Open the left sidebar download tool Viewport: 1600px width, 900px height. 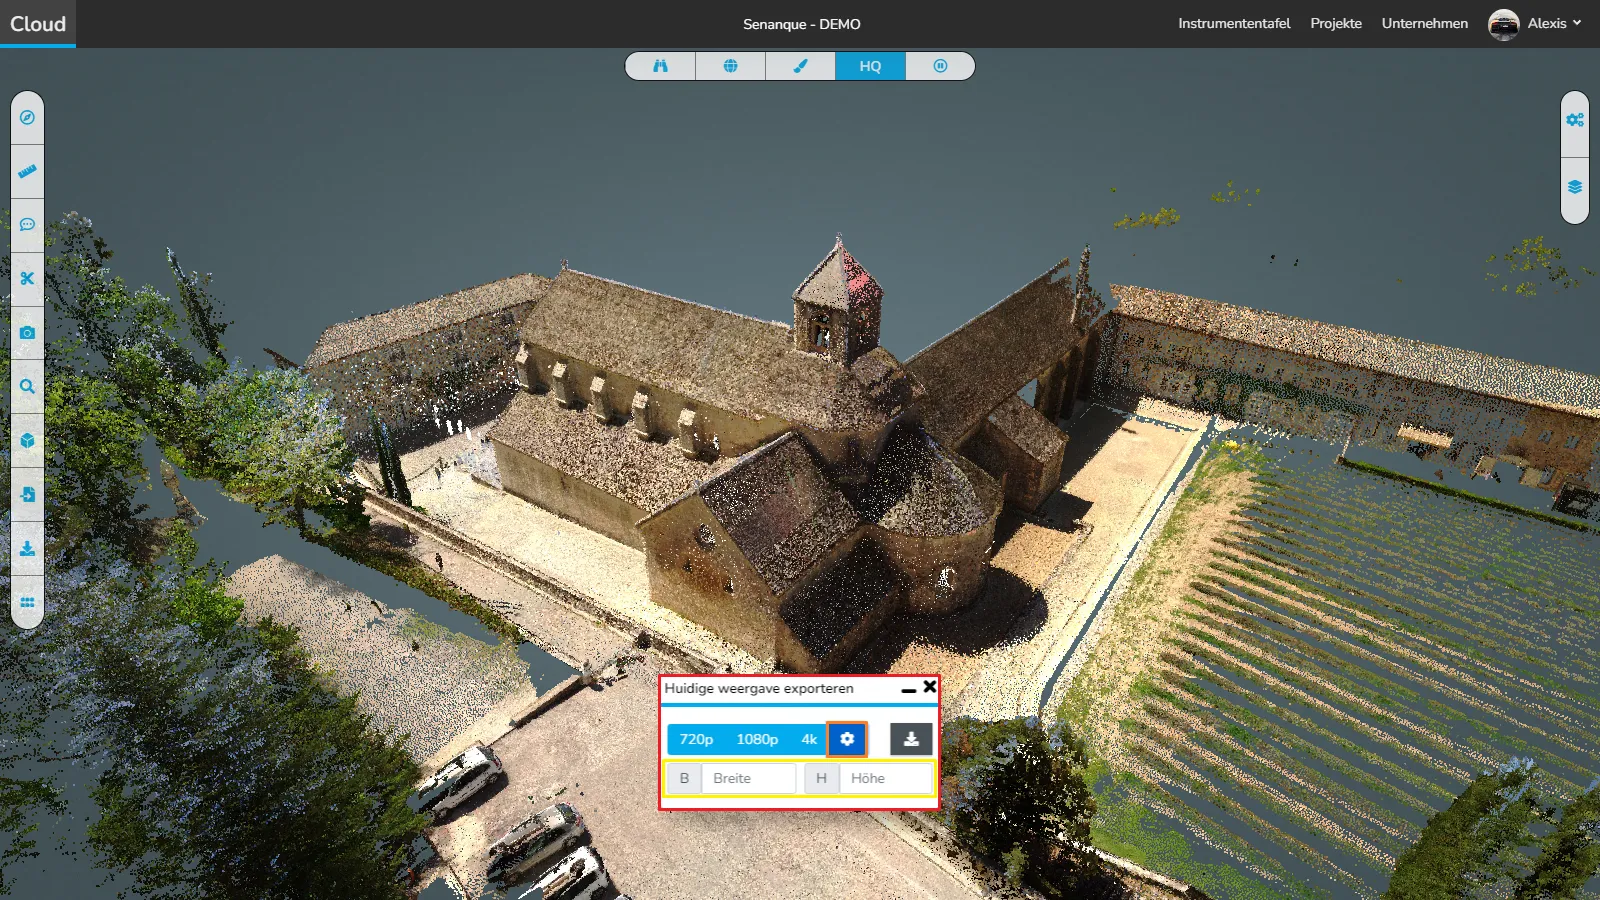pyautogui.click(x=27, y=549)
